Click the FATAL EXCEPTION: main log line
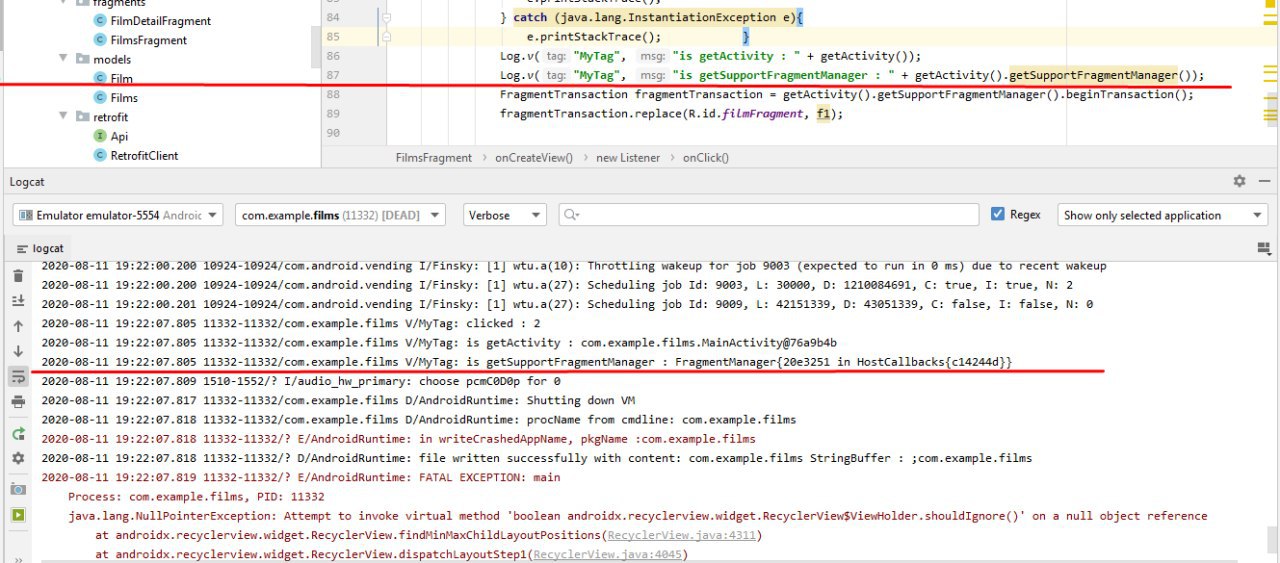The image size is (1280, 563). tap(301, 477)
